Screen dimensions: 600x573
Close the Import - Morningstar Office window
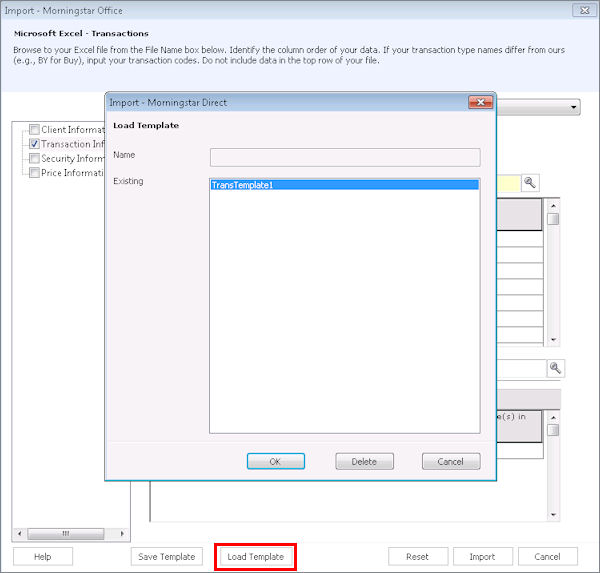click(580, 10)
